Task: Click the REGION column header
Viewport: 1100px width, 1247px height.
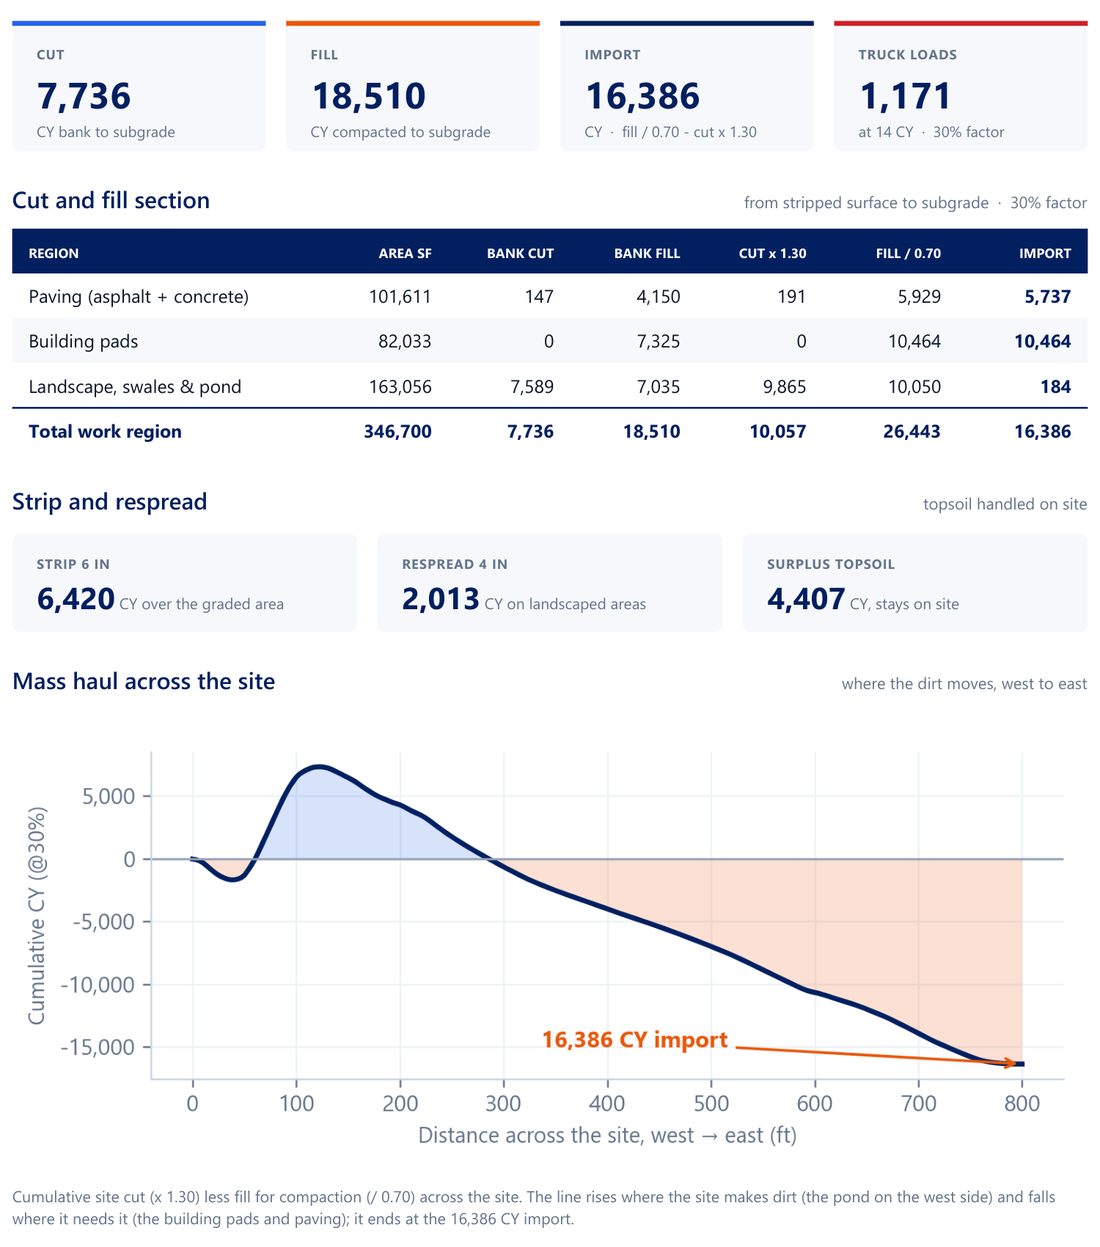Action: (54, 253)
